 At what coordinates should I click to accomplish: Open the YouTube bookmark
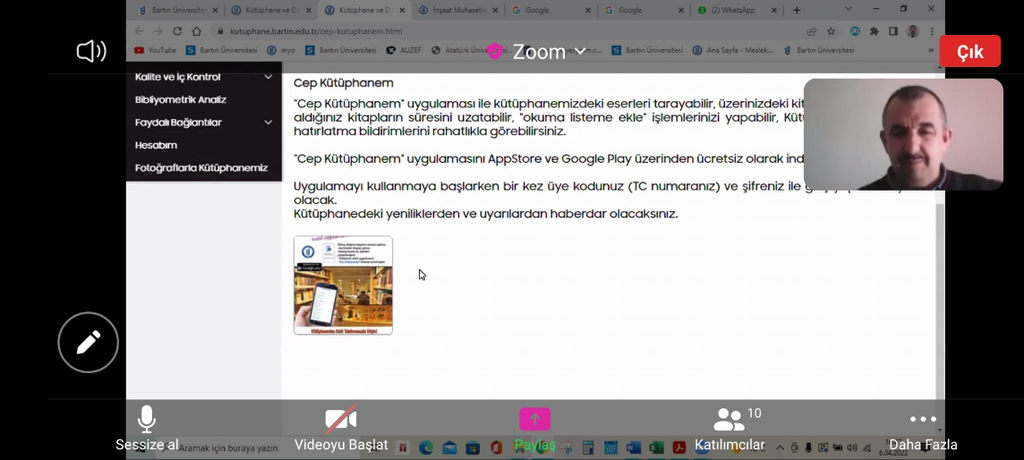click(155, 50)
